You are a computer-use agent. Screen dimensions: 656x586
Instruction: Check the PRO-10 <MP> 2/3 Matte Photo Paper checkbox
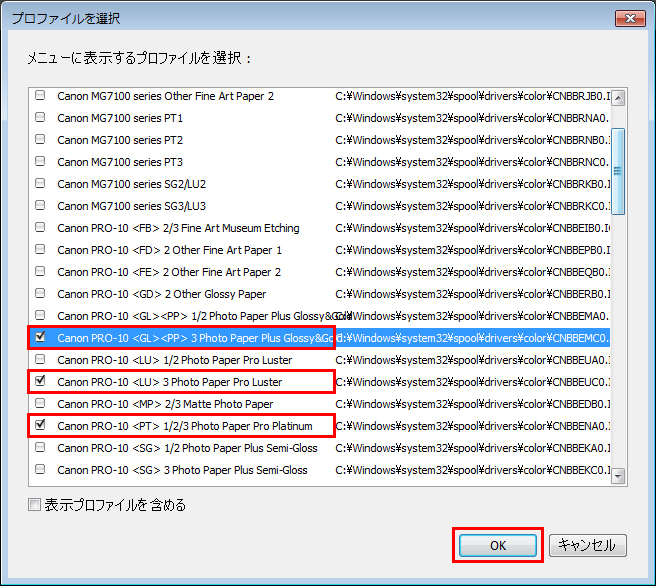40,403
